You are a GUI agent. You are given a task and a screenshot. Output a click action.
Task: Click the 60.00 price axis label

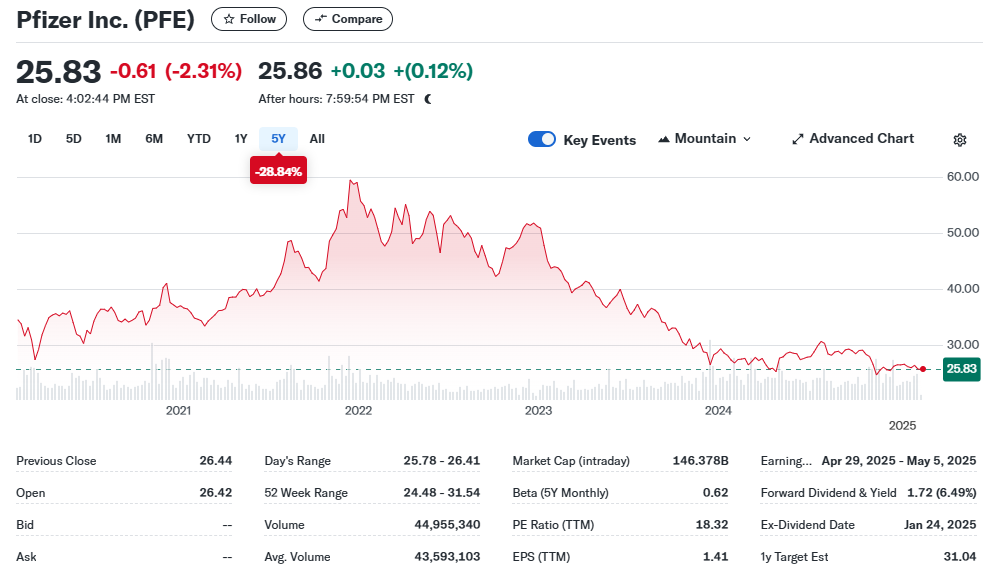tap(963, 177)
